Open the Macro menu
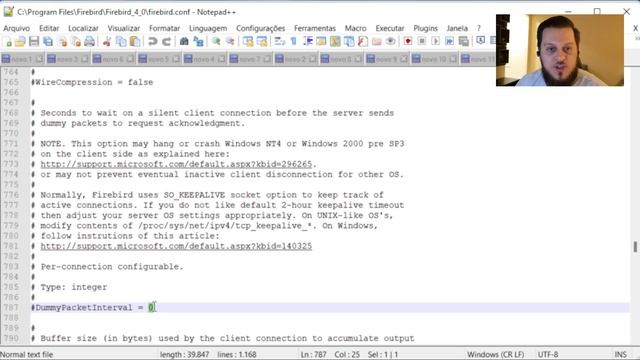This screenshot has height=360, width=640. (x=356, y=28)
